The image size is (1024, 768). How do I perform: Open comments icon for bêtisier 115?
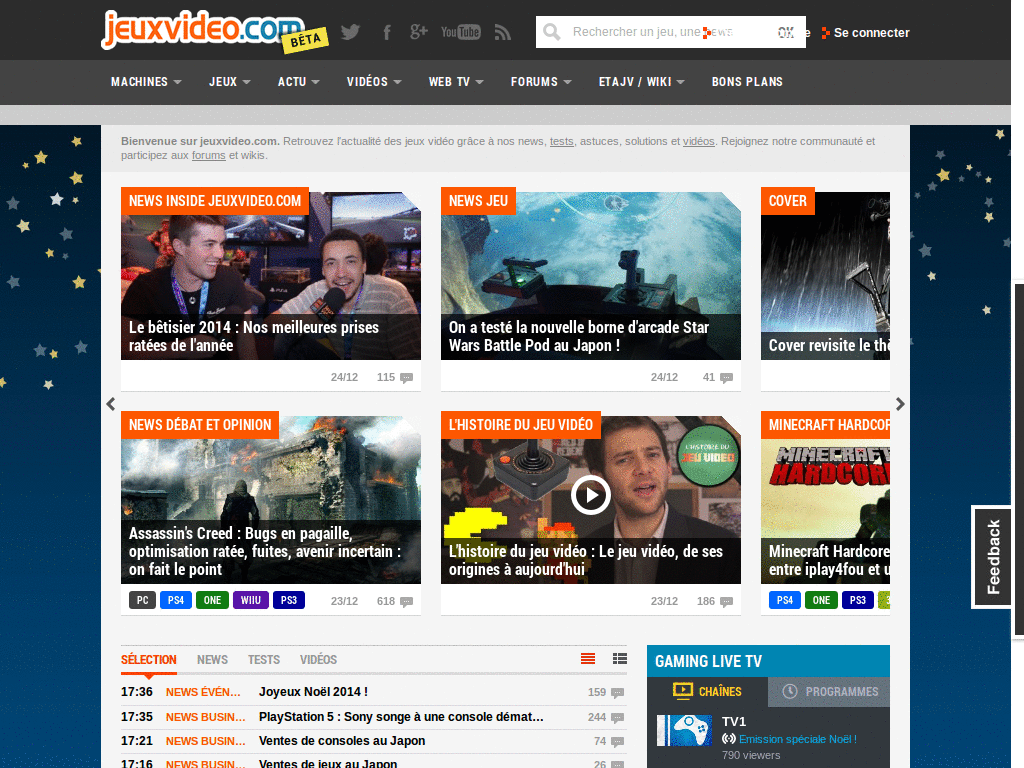[406, 377]
